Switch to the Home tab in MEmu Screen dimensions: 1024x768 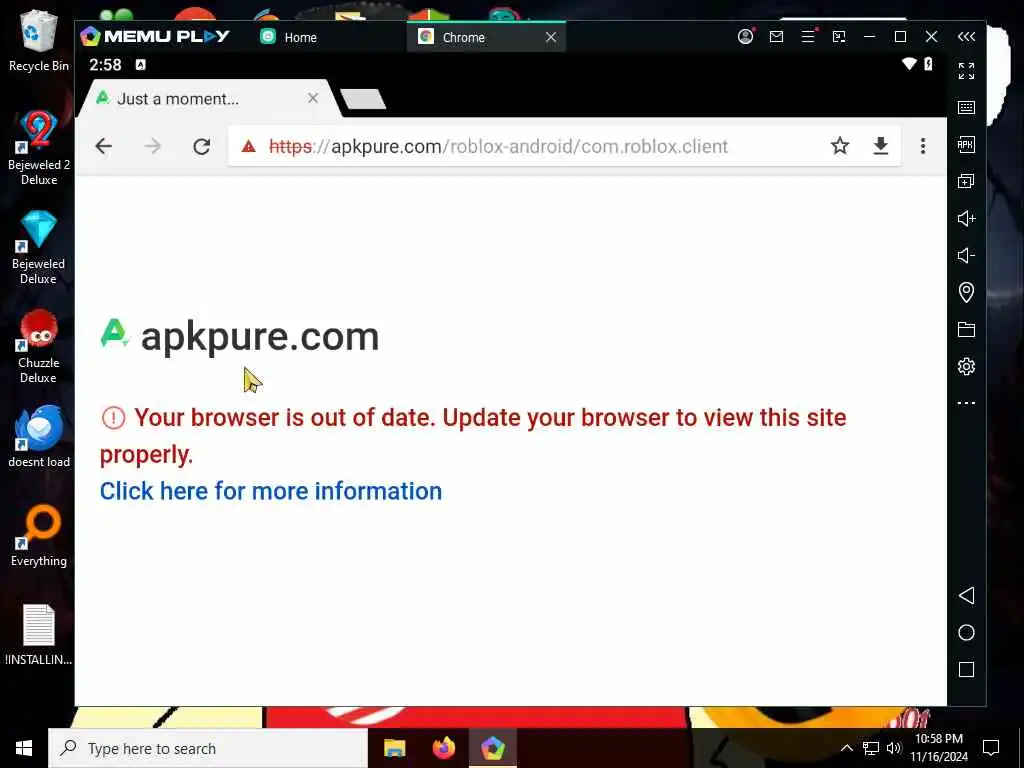288,37
